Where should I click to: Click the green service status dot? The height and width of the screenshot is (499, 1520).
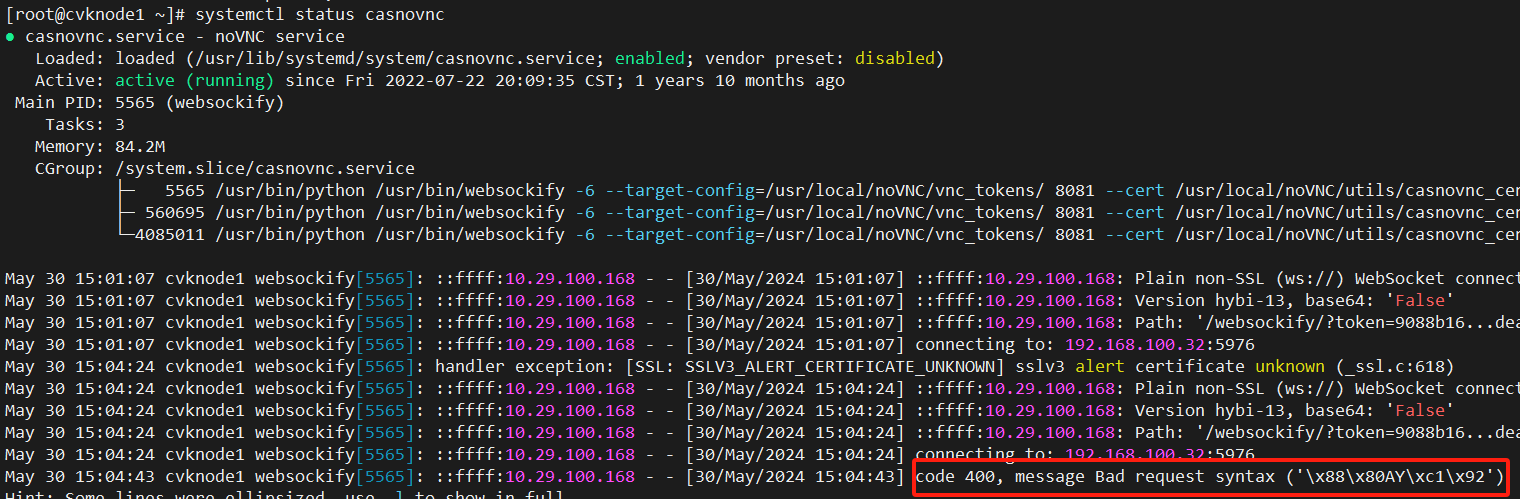tap(11, 37)
